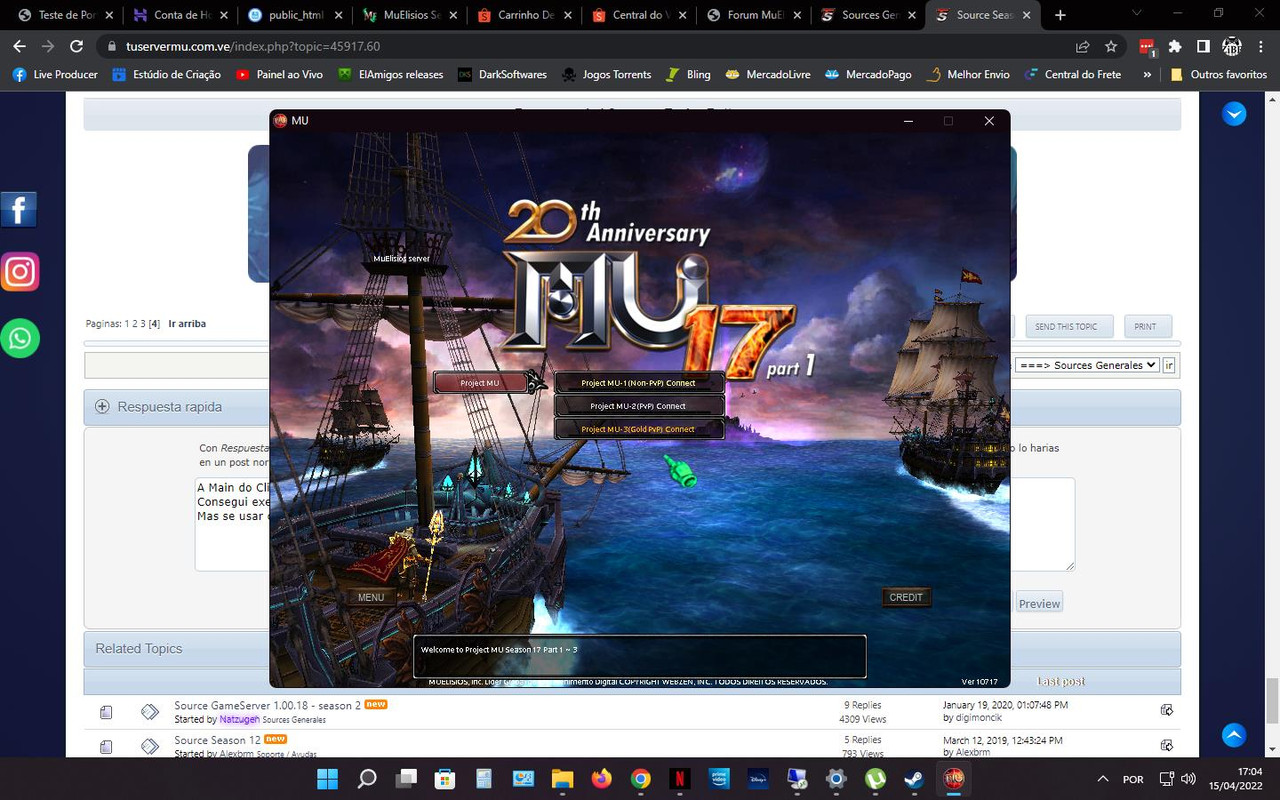Switch to Carrinho De browser tab
Screen dimensions: 1280x800
tap(525, 15)
